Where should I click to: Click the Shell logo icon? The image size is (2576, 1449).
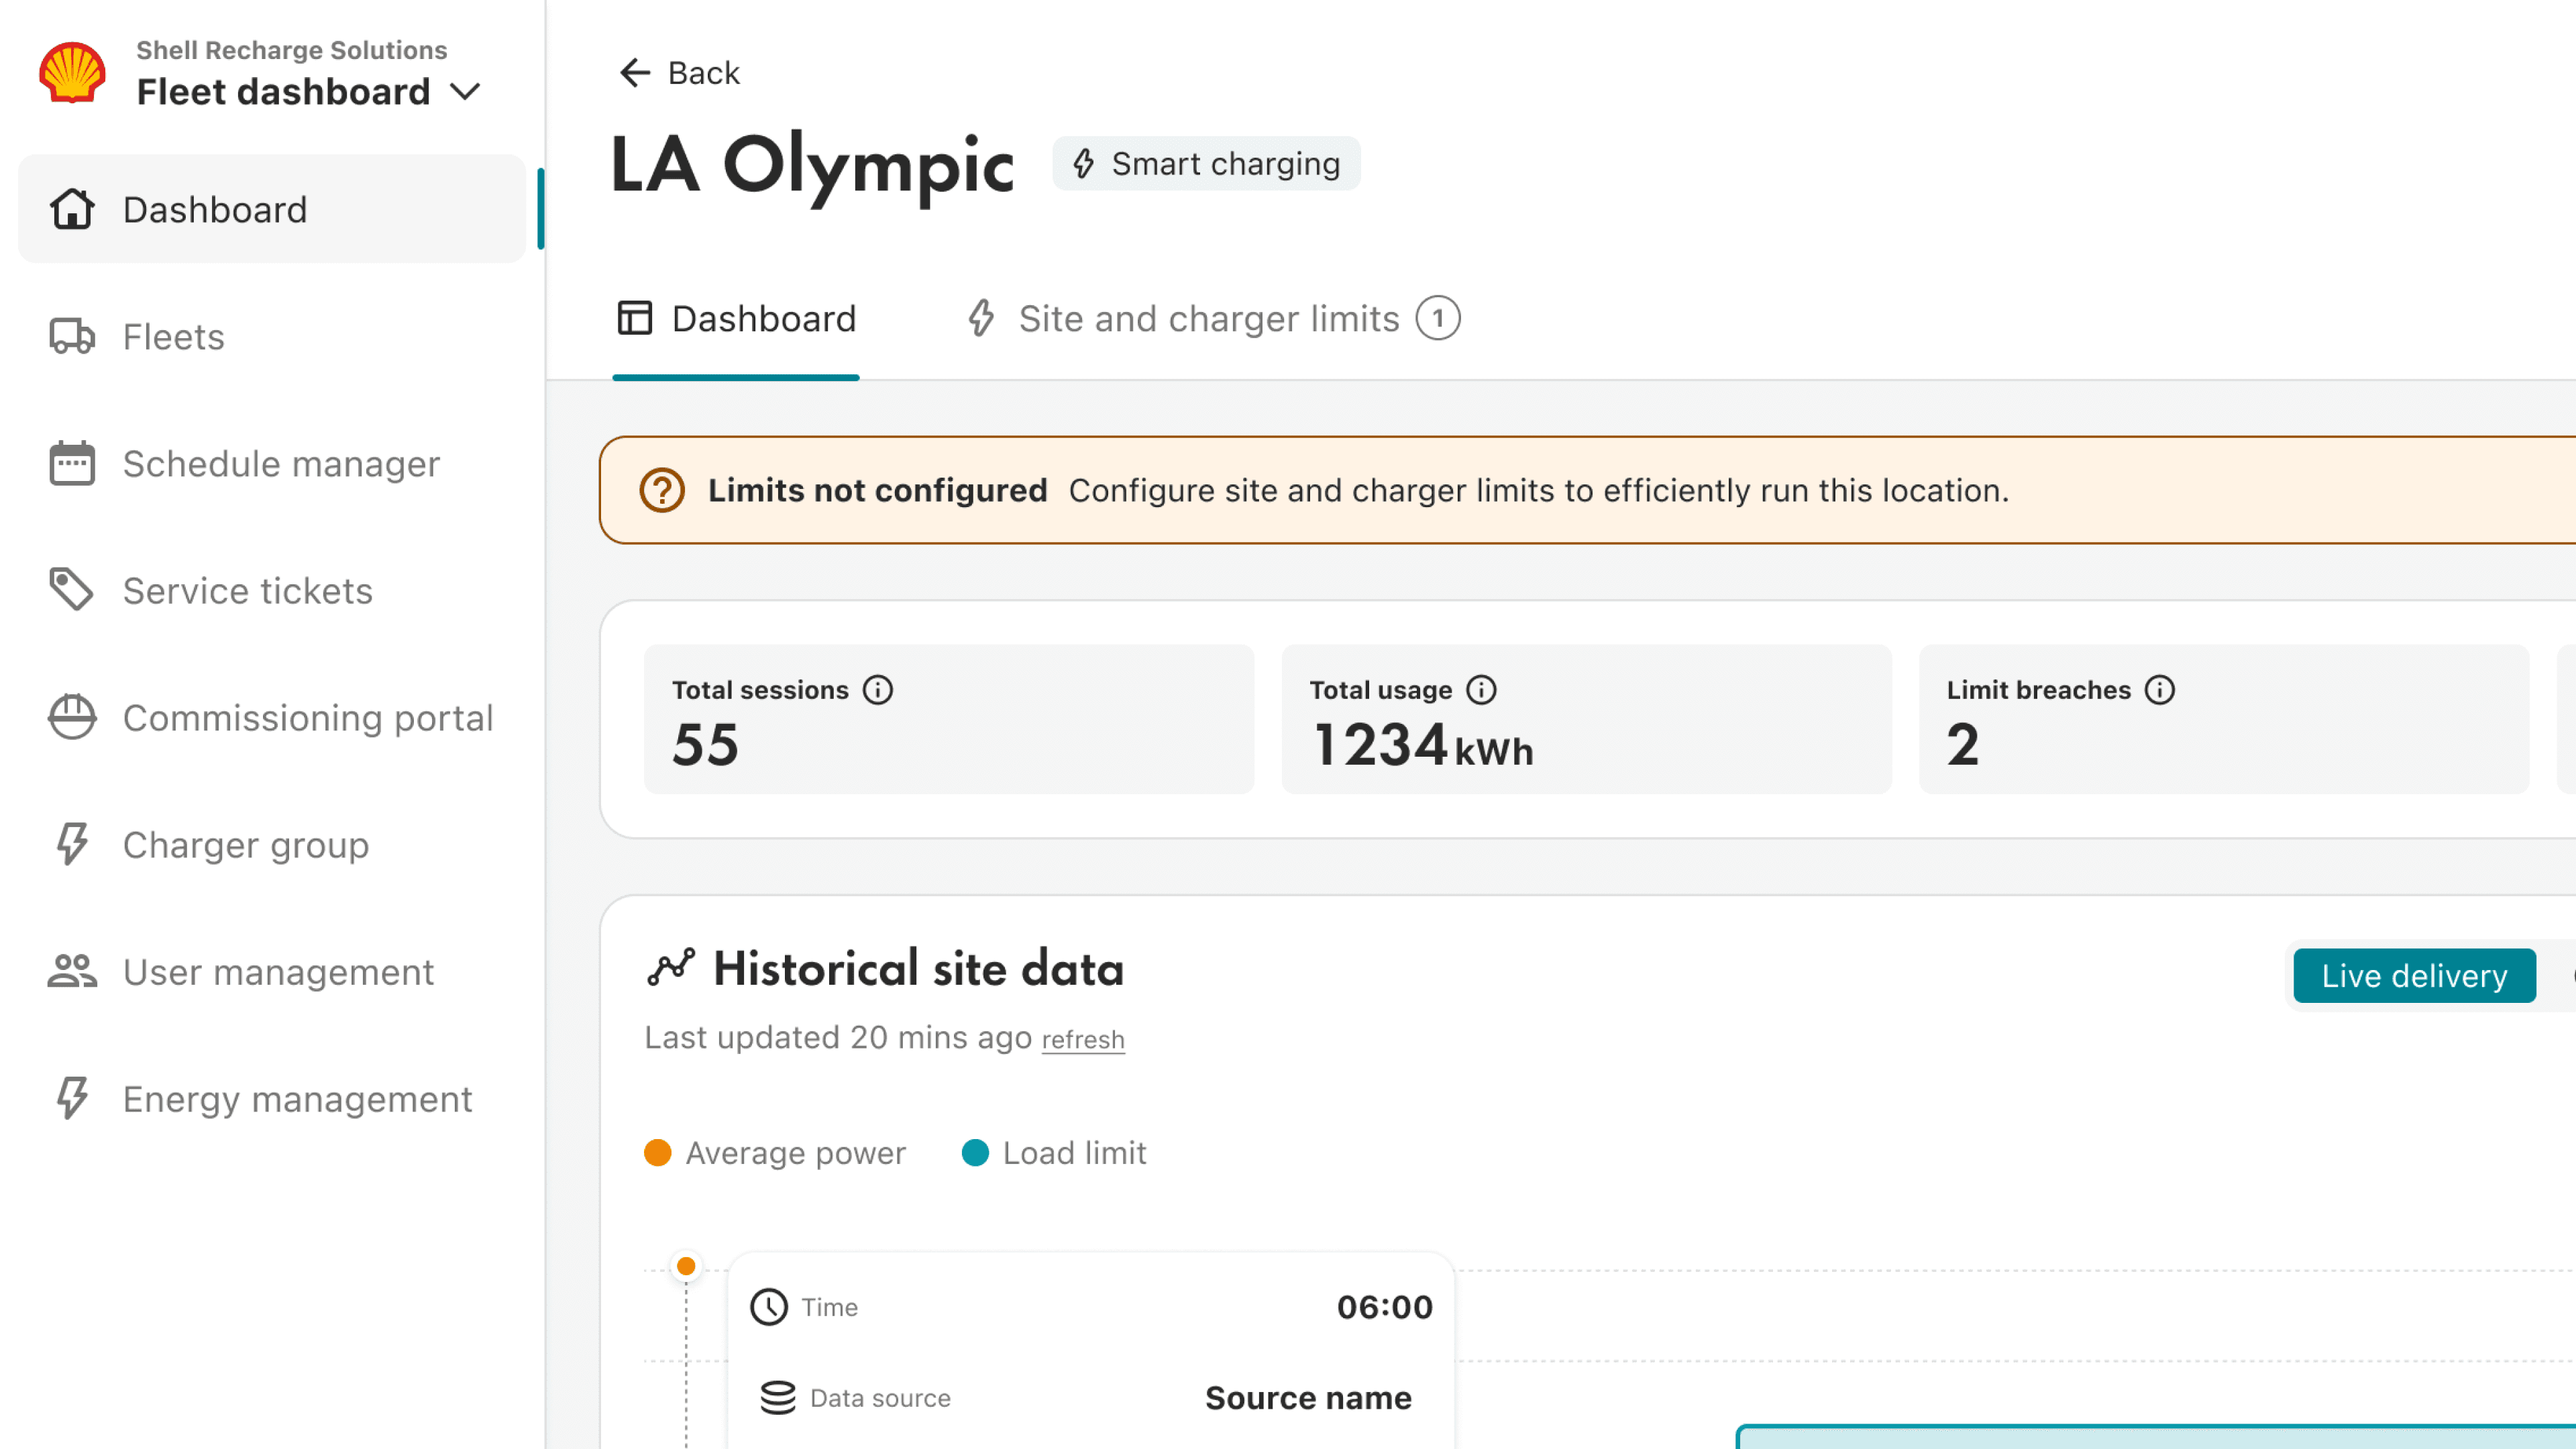[x=72, y=72]
